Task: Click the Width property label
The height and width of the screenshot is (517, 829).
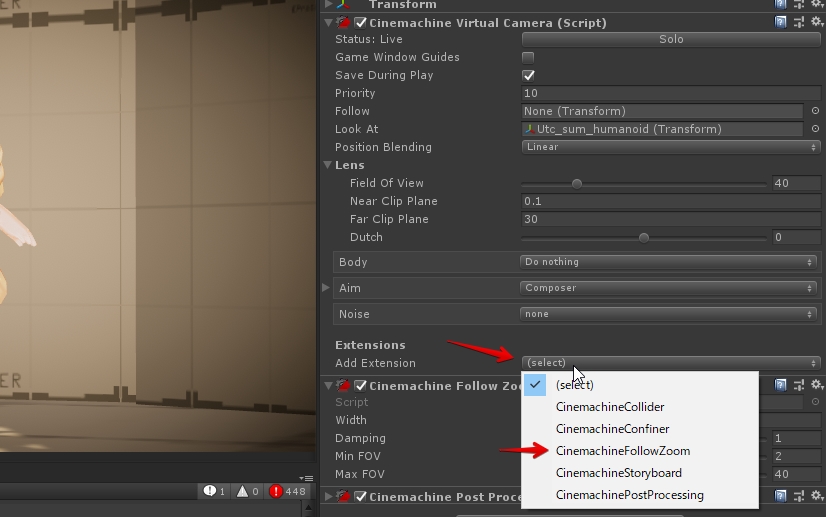Action: [x=351, y=420]
